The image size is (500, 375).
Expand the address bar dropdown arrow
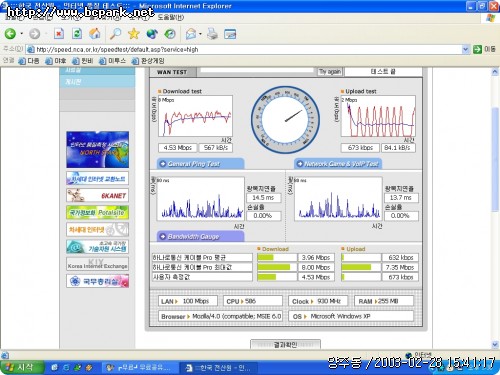466,49
